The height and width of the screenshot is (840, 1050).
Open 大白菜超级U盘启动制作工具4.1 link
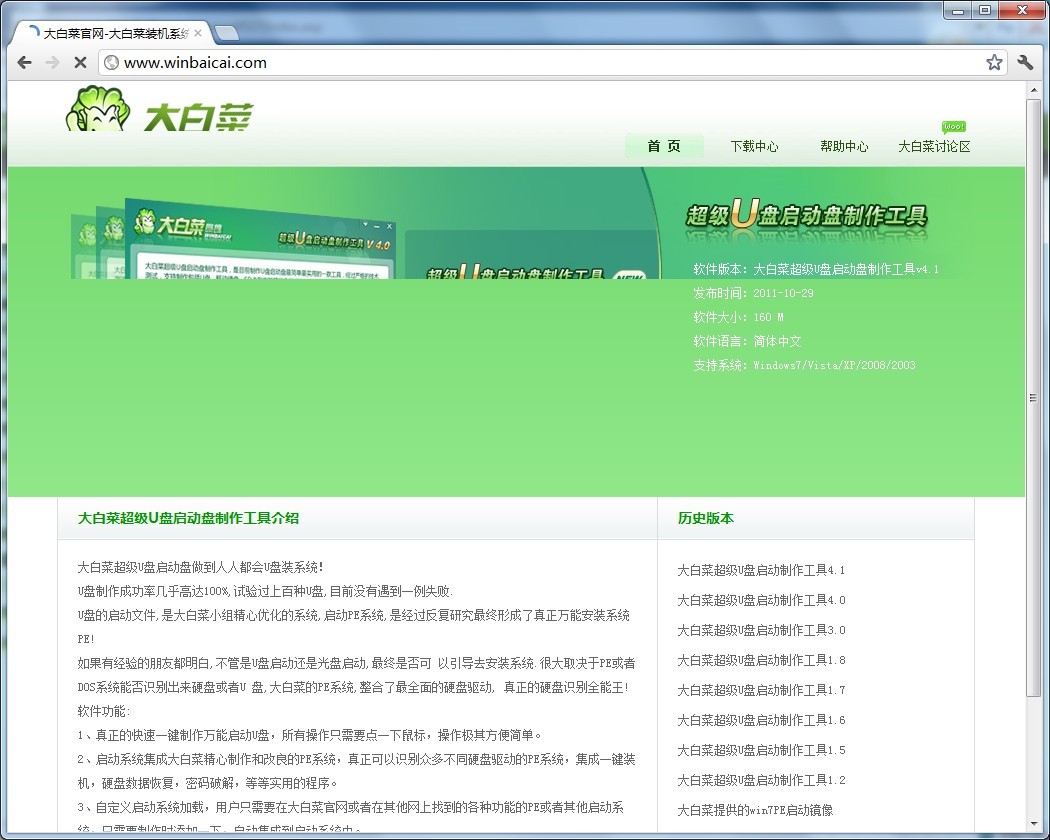click(761, 570)
